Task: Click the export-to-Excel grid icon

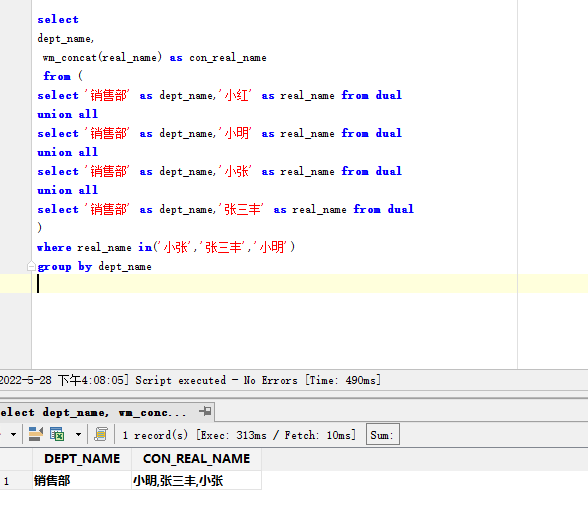Action: click(x=57, y=434)
